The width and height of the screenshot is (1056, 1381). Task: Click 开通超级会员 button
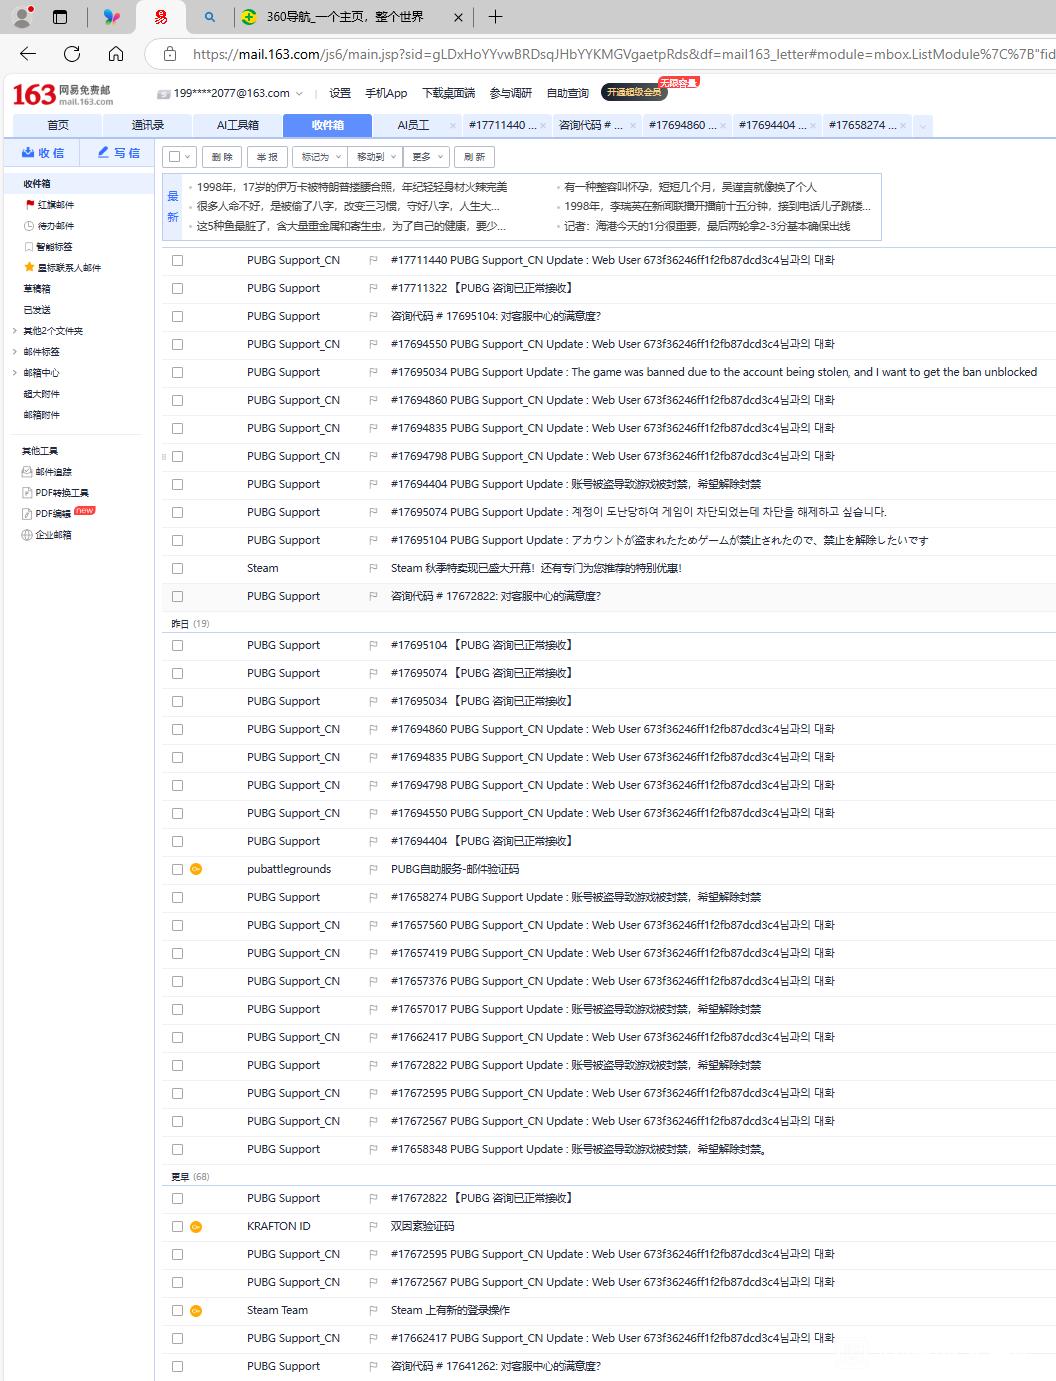coord(634,92)
